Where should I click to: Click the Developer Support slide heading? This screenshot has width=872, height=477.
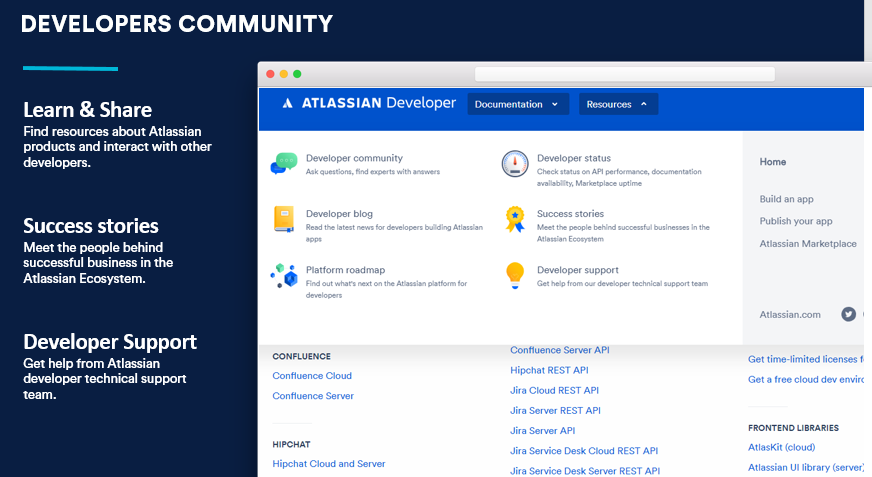pos(110,342)
